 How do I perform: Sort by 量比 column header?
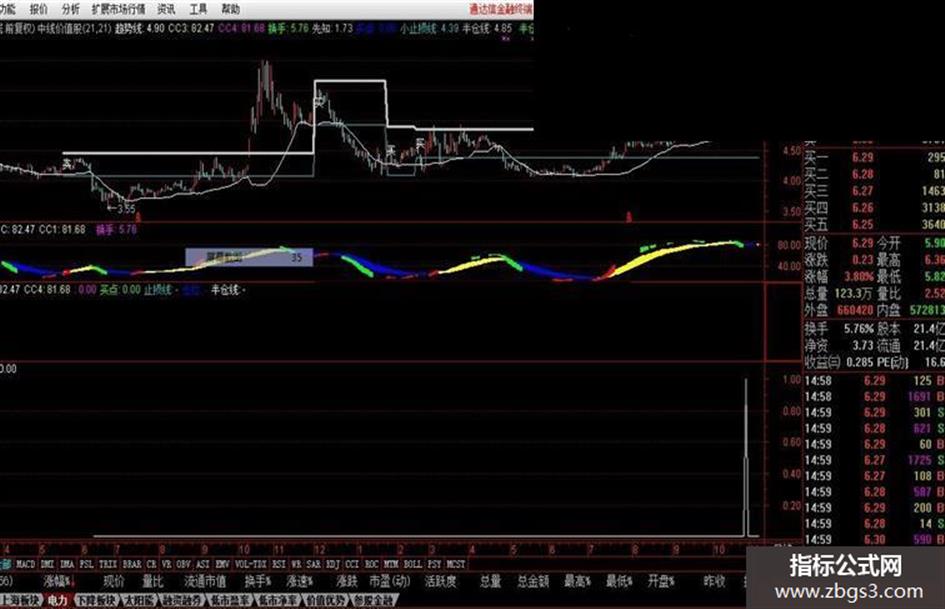tap(153, 582)
